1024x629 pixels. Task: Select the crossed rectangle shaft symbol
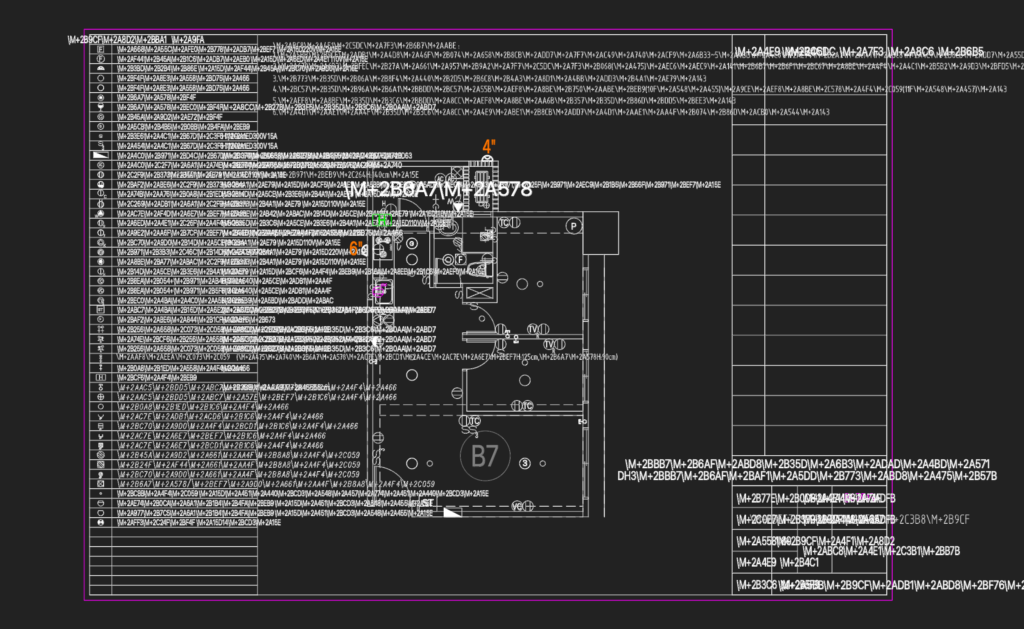tap(479, 294)
